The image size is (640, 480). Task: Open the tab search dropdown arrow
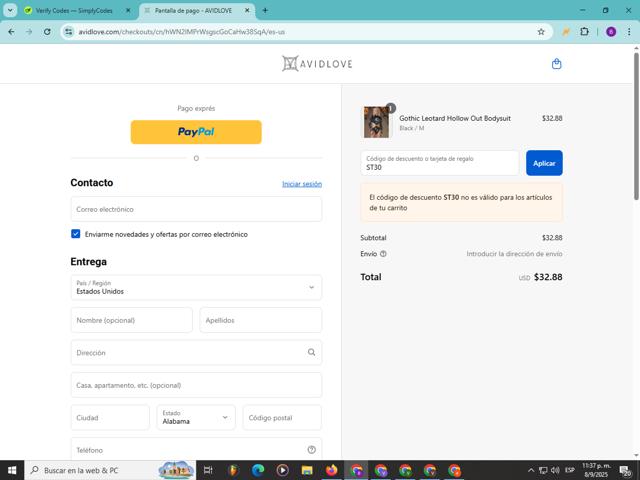10,11
